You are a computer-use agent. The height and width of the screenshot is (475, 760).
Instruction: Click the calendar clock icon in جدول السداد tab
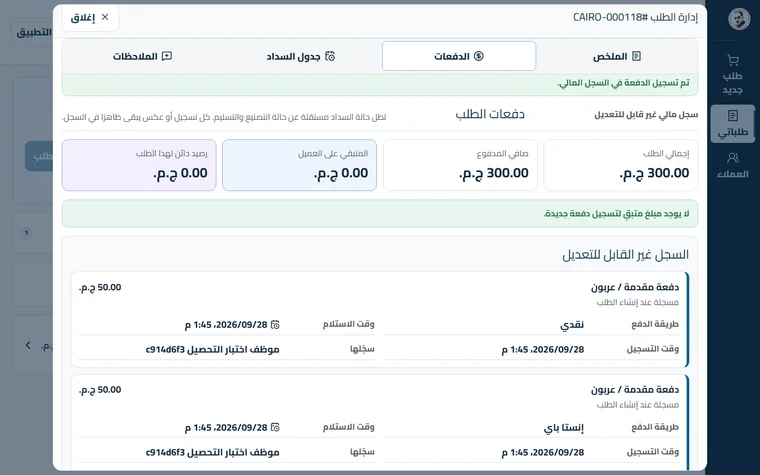330,56
